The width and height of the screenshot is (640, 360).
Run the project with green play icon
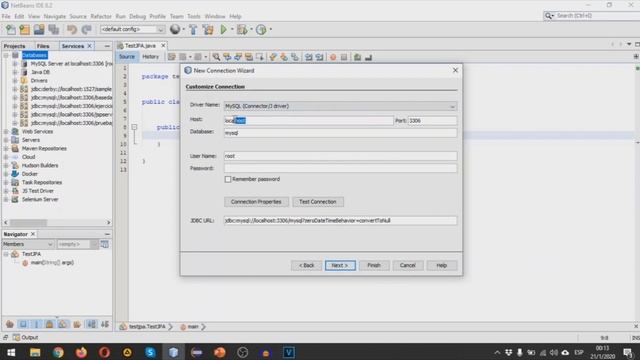[223, 29]
